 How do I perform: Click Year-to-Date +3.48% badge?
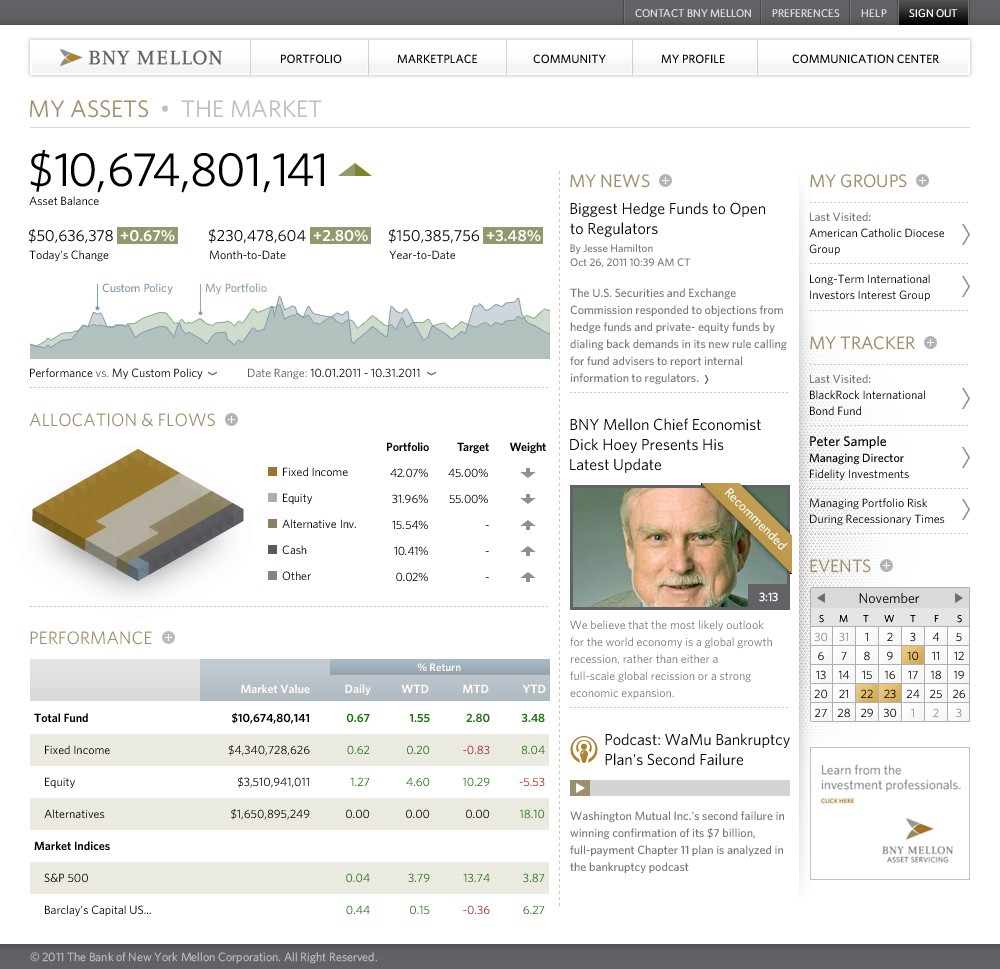[x=513, y=235]
